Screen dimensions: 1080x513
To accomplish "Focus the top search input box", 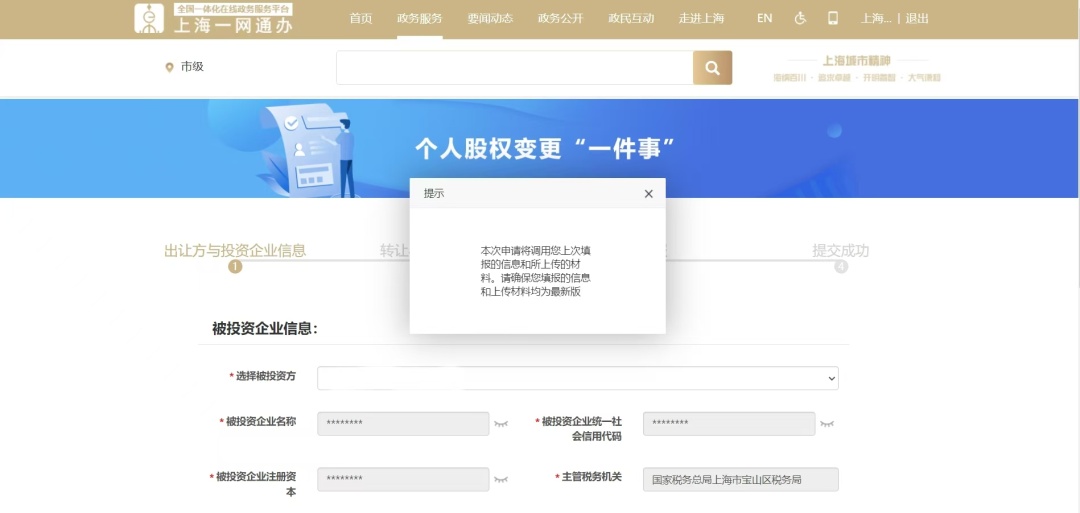I will click(515, 67).
